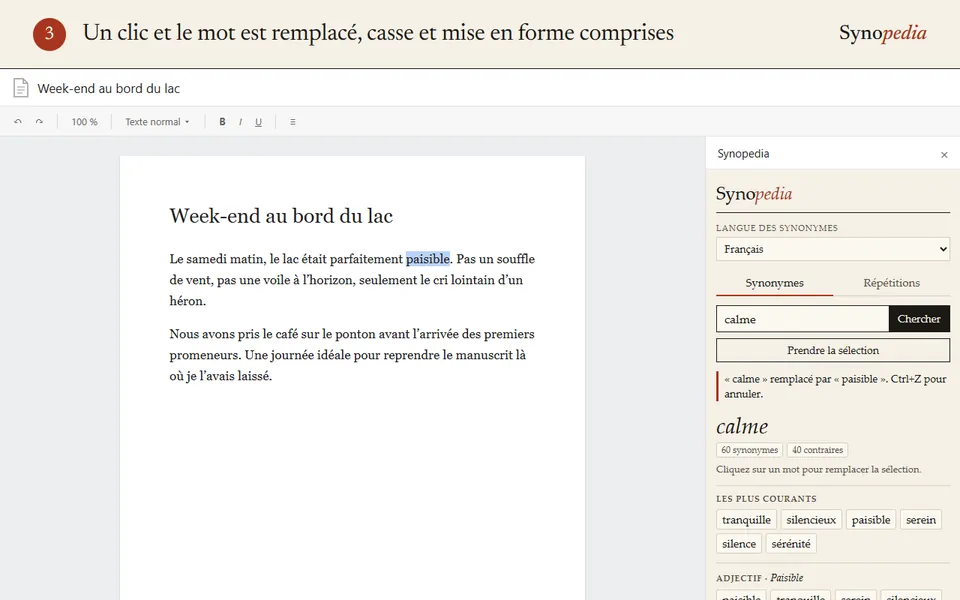Viewport: 960px width, 600px height.
Task: Click the document file icon beside the title
Action: coord(21,88)
